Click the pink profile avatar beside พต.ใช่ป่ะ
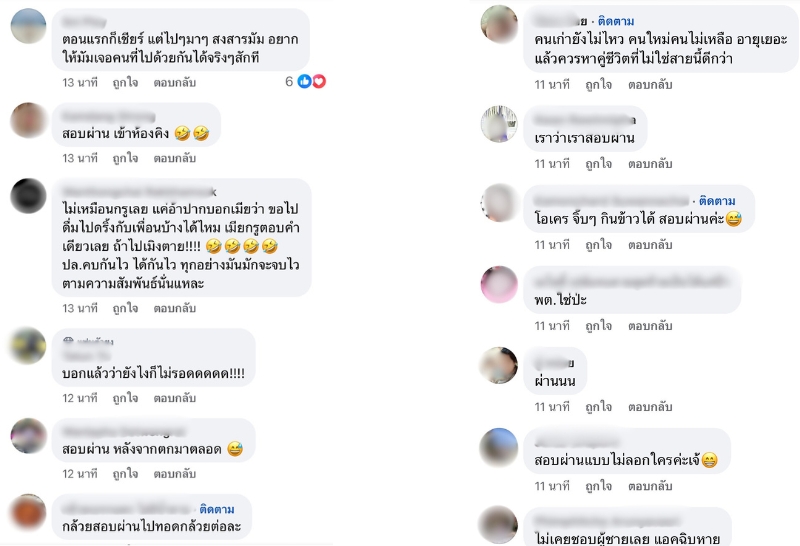The image size is (800, 546). (499, 284)
